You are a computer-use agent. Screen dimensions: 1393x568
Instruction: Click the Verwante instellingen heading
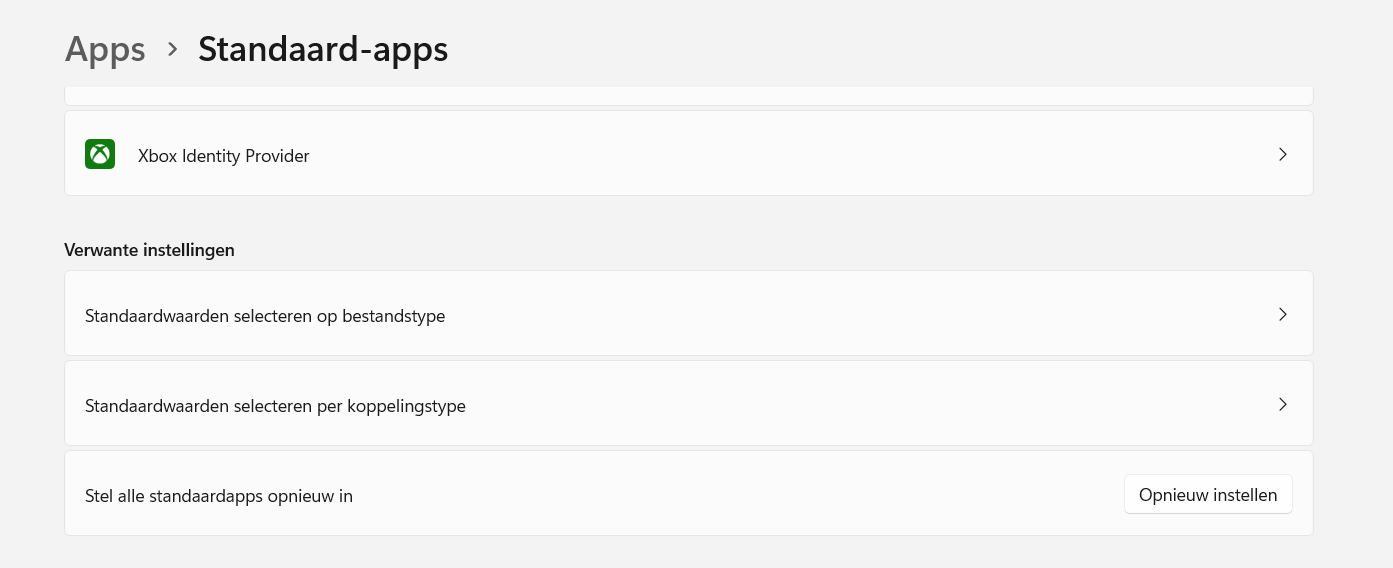pos(149,250)
